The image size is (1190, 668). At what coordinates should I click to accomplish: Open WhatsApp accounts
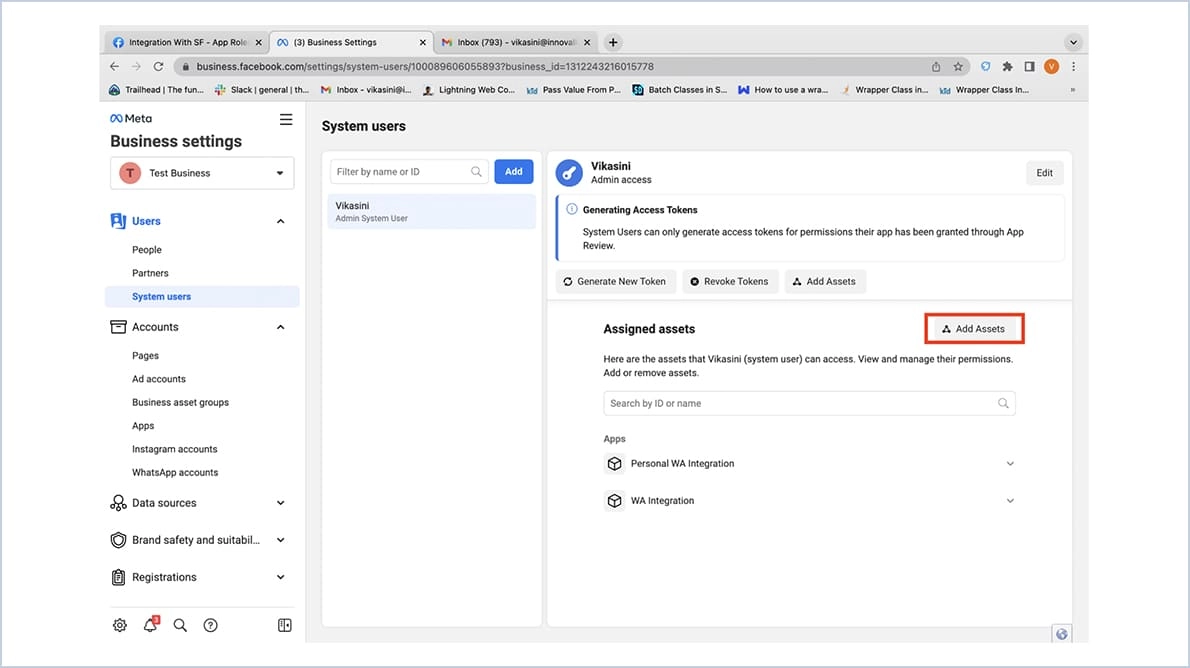pos(175,472)
